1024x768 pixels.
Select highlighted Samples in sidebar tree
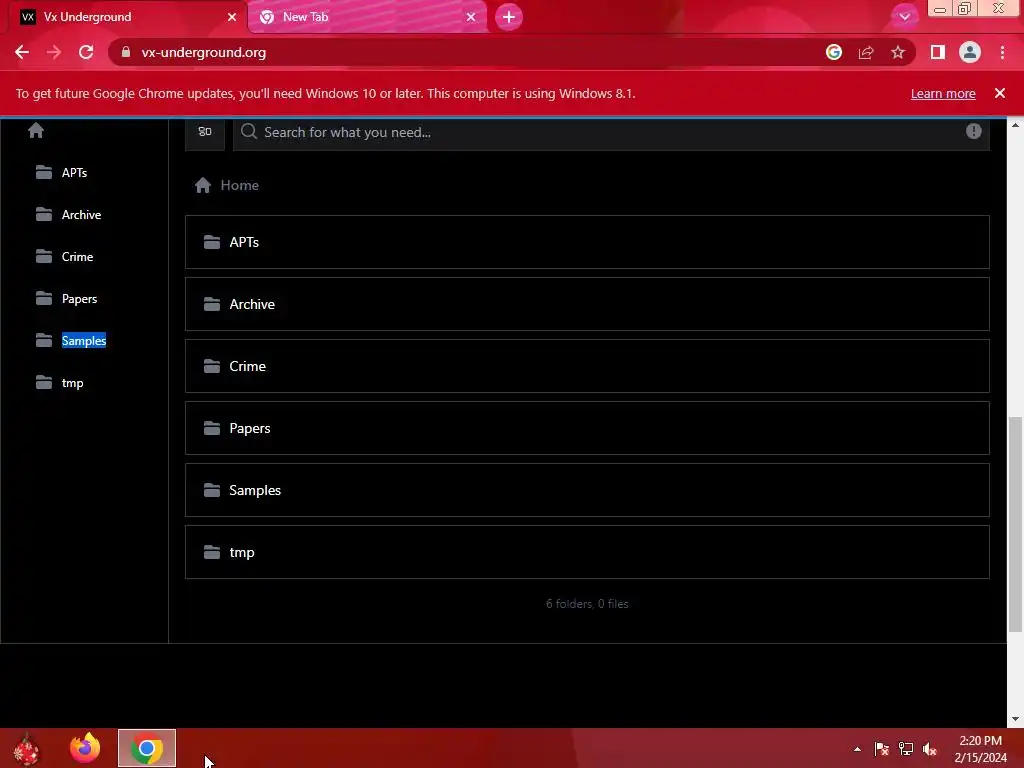click(84, 341)
